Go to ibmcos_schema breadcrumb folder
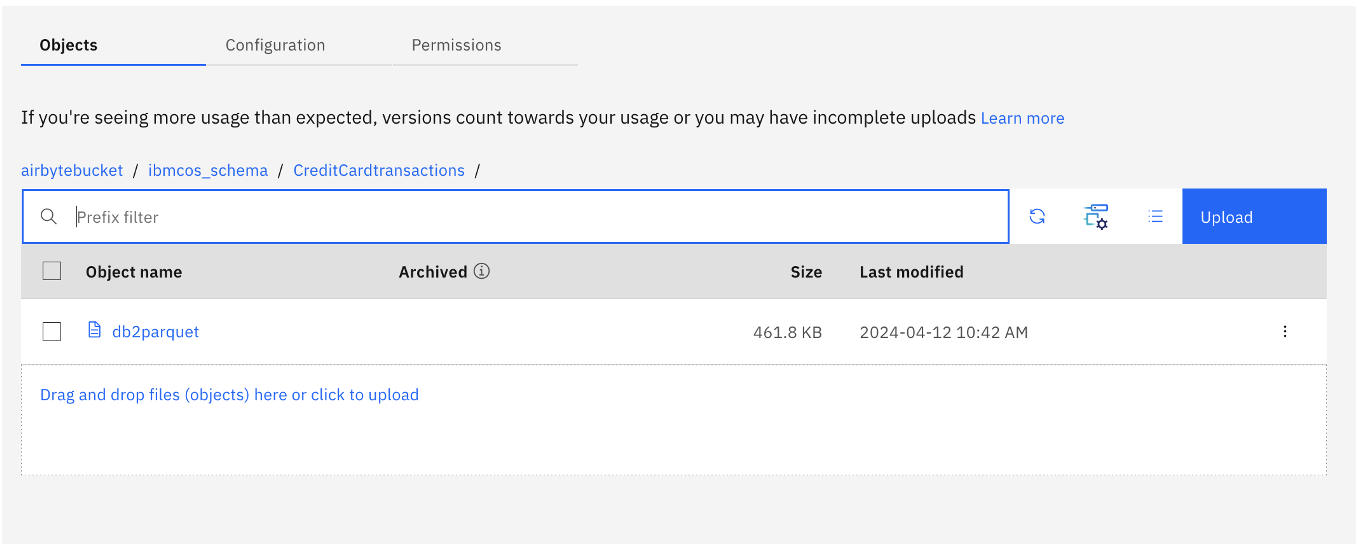The image size is (1360, 548). pos(208,170)
